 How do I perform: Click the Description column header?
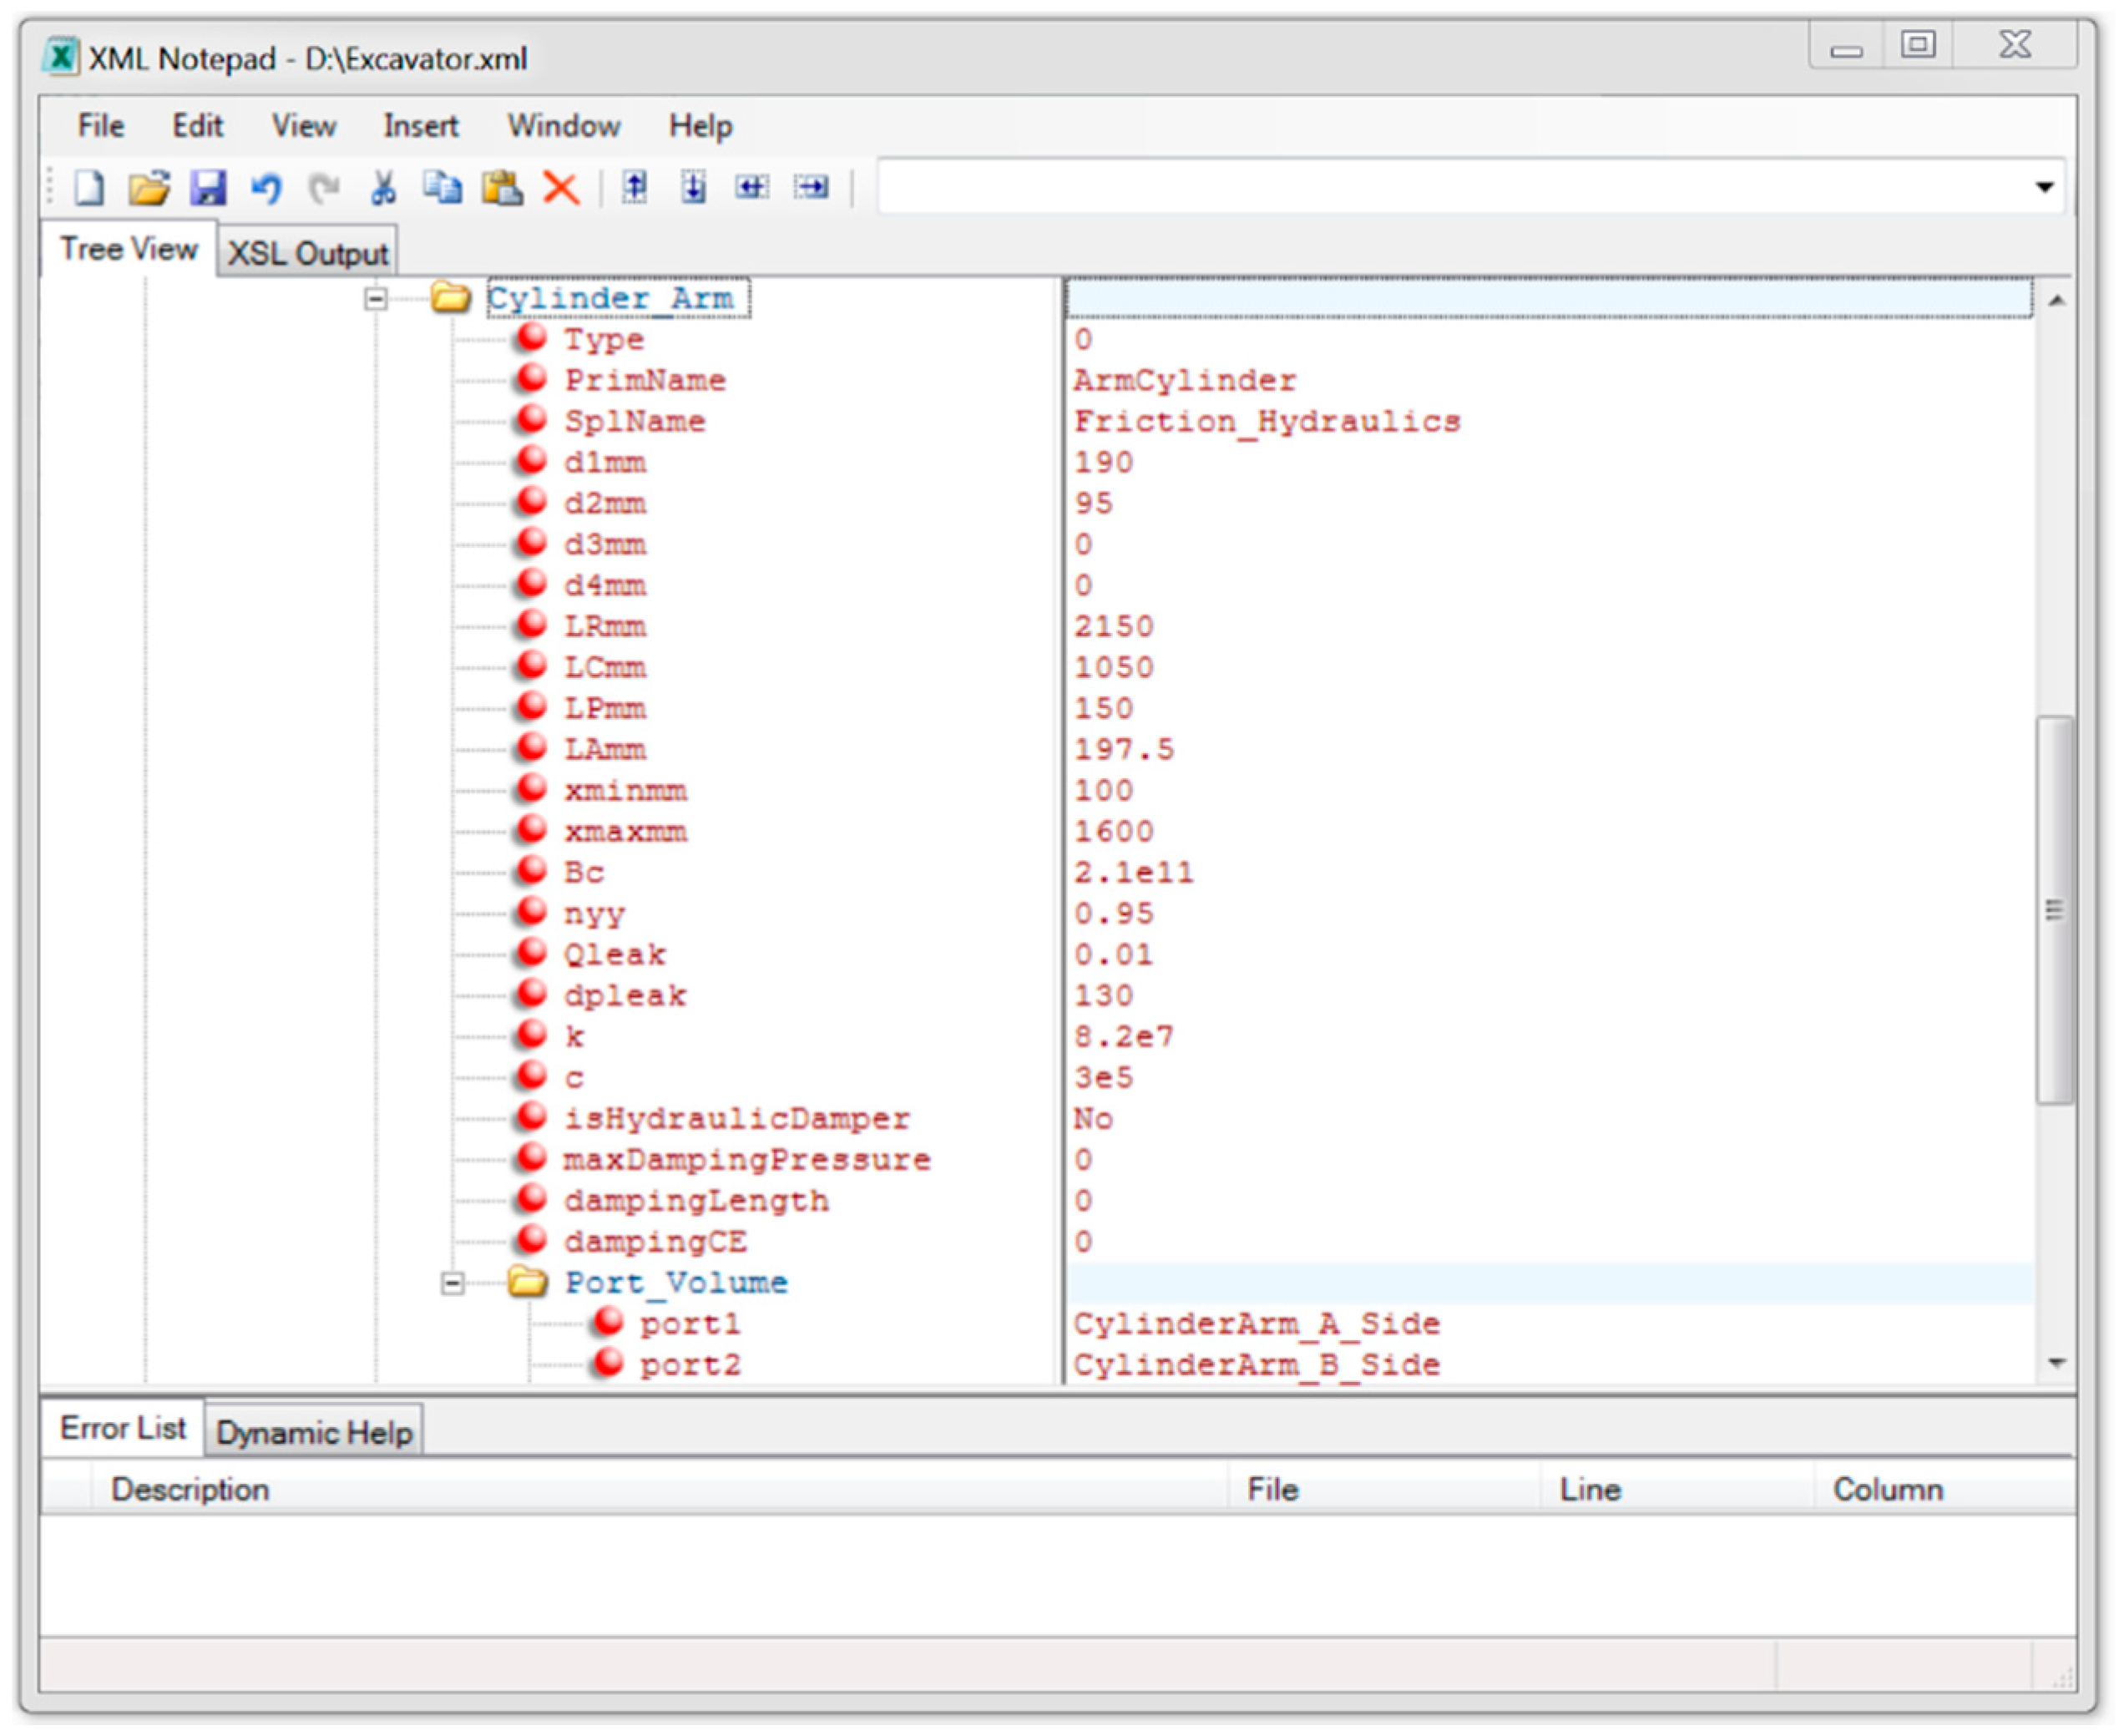pyautogui.click(x=190, y=1489)
